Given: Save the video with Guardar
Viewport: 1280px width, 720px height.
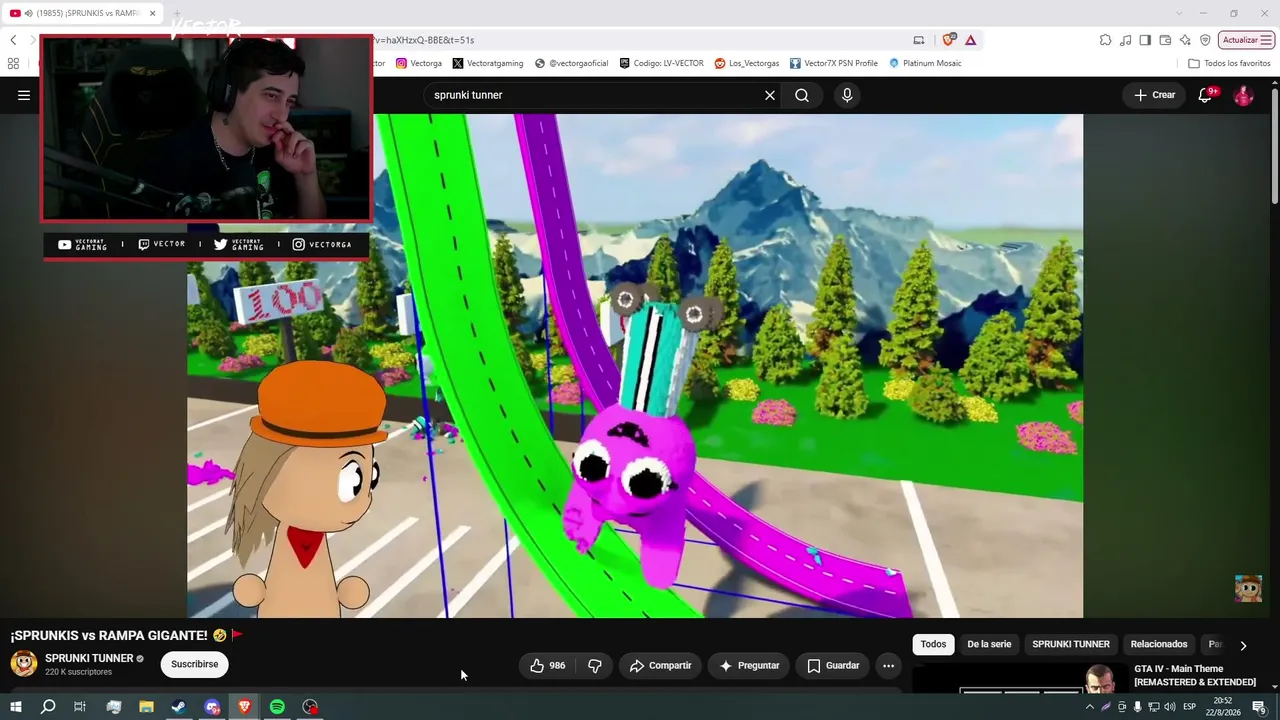Looking at the screenshot, I should (x=833, y=665).
